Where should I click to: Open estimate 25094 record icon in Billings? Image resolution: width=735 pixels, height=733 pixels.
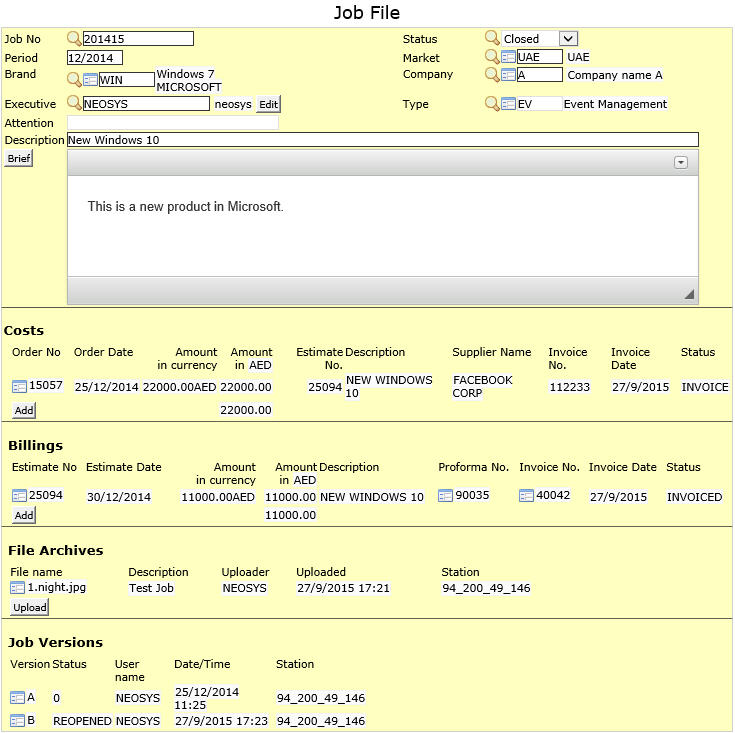[x=19, y=496]
